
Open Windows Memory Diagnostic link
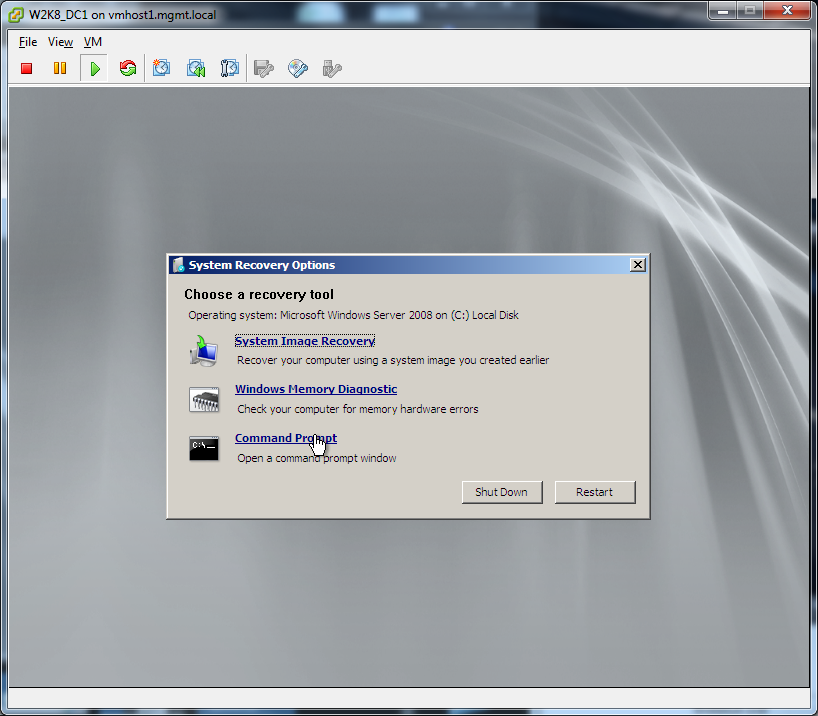coord(316,389)
